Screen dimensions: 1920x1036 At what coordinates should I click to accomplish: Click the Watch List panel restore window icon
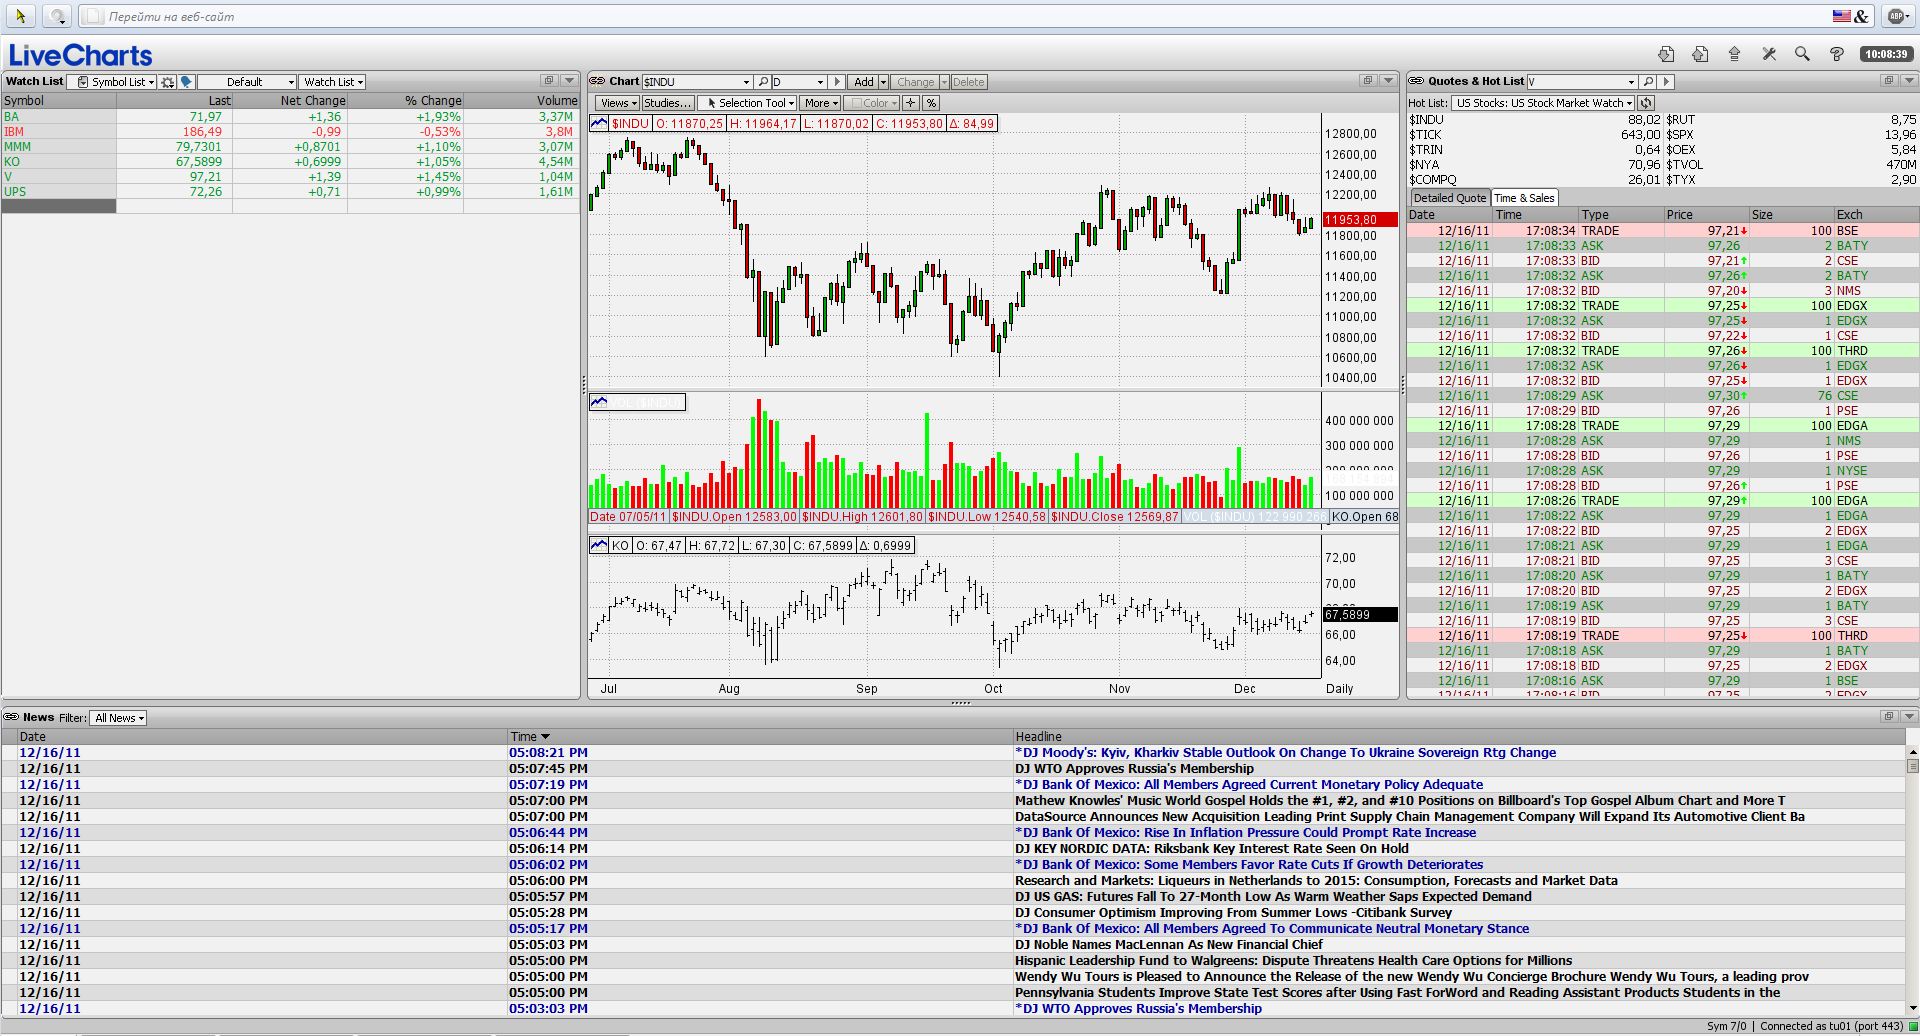click(x=549, y=81)
